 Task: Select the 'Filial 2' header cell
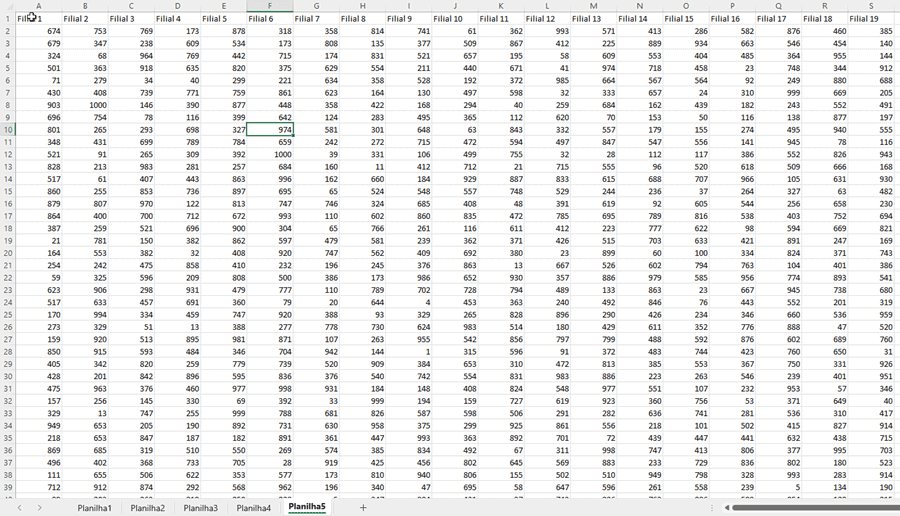pyautogui.click(x=85, y=18)
